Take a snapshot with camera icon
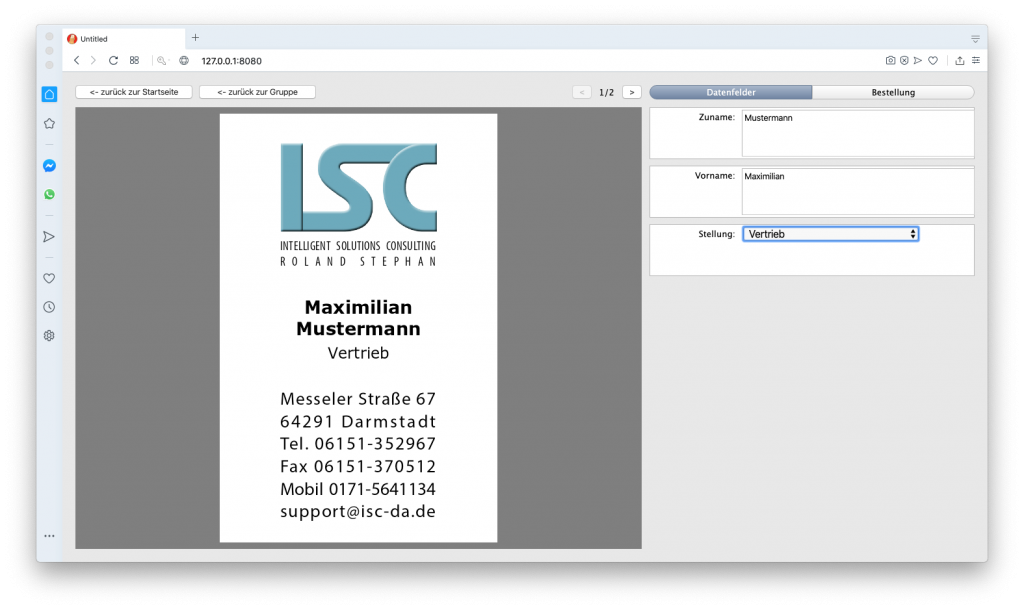The width and height of the screenshot is (1024, 610). (x=890, y=60)
